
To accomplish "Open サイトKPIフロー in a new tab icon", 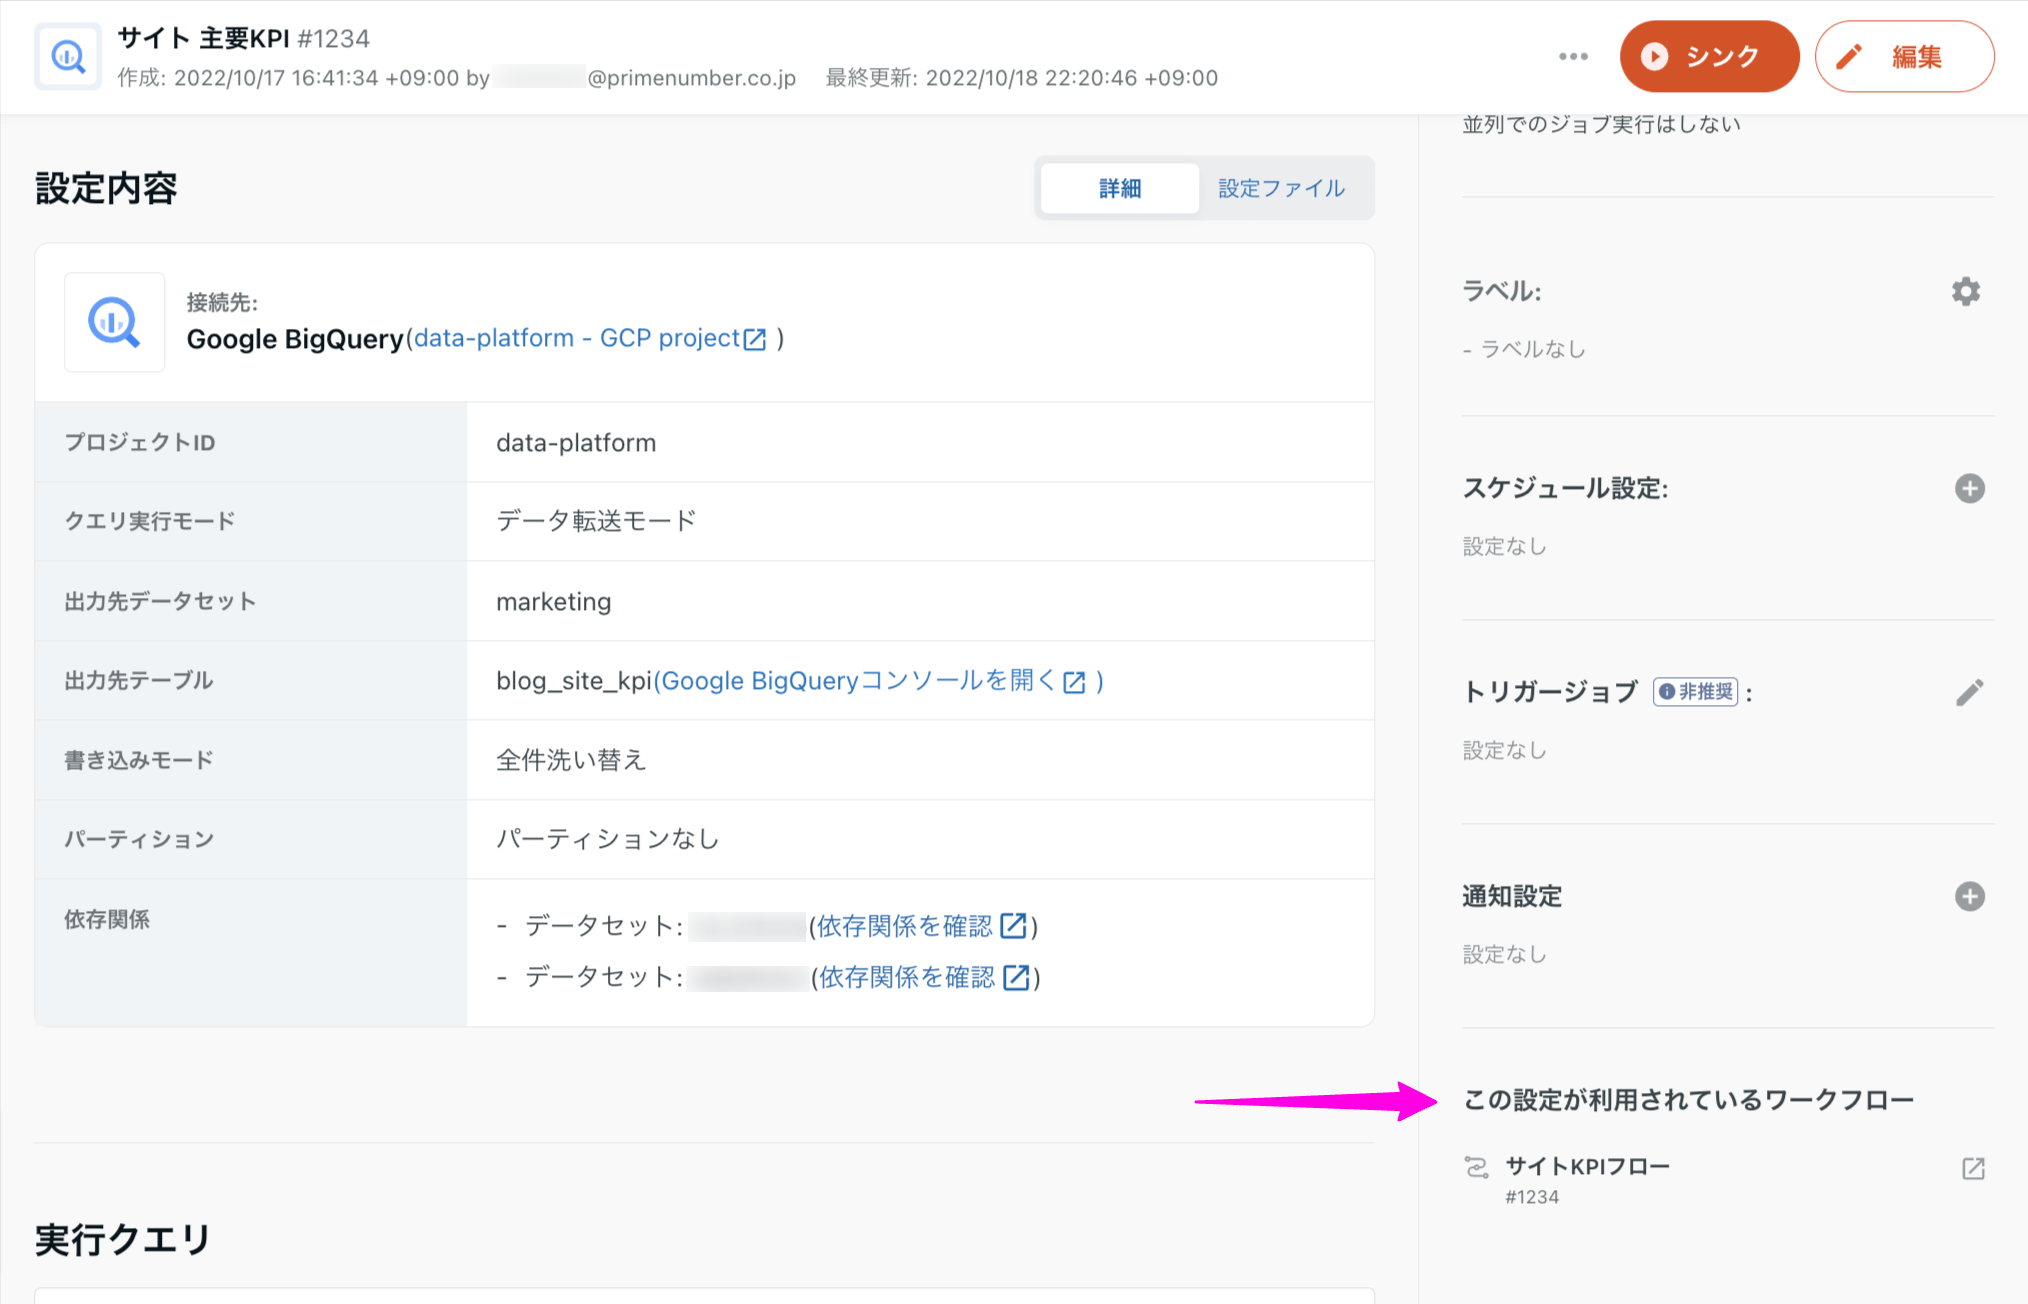I will click(x=1973, y=1168).
